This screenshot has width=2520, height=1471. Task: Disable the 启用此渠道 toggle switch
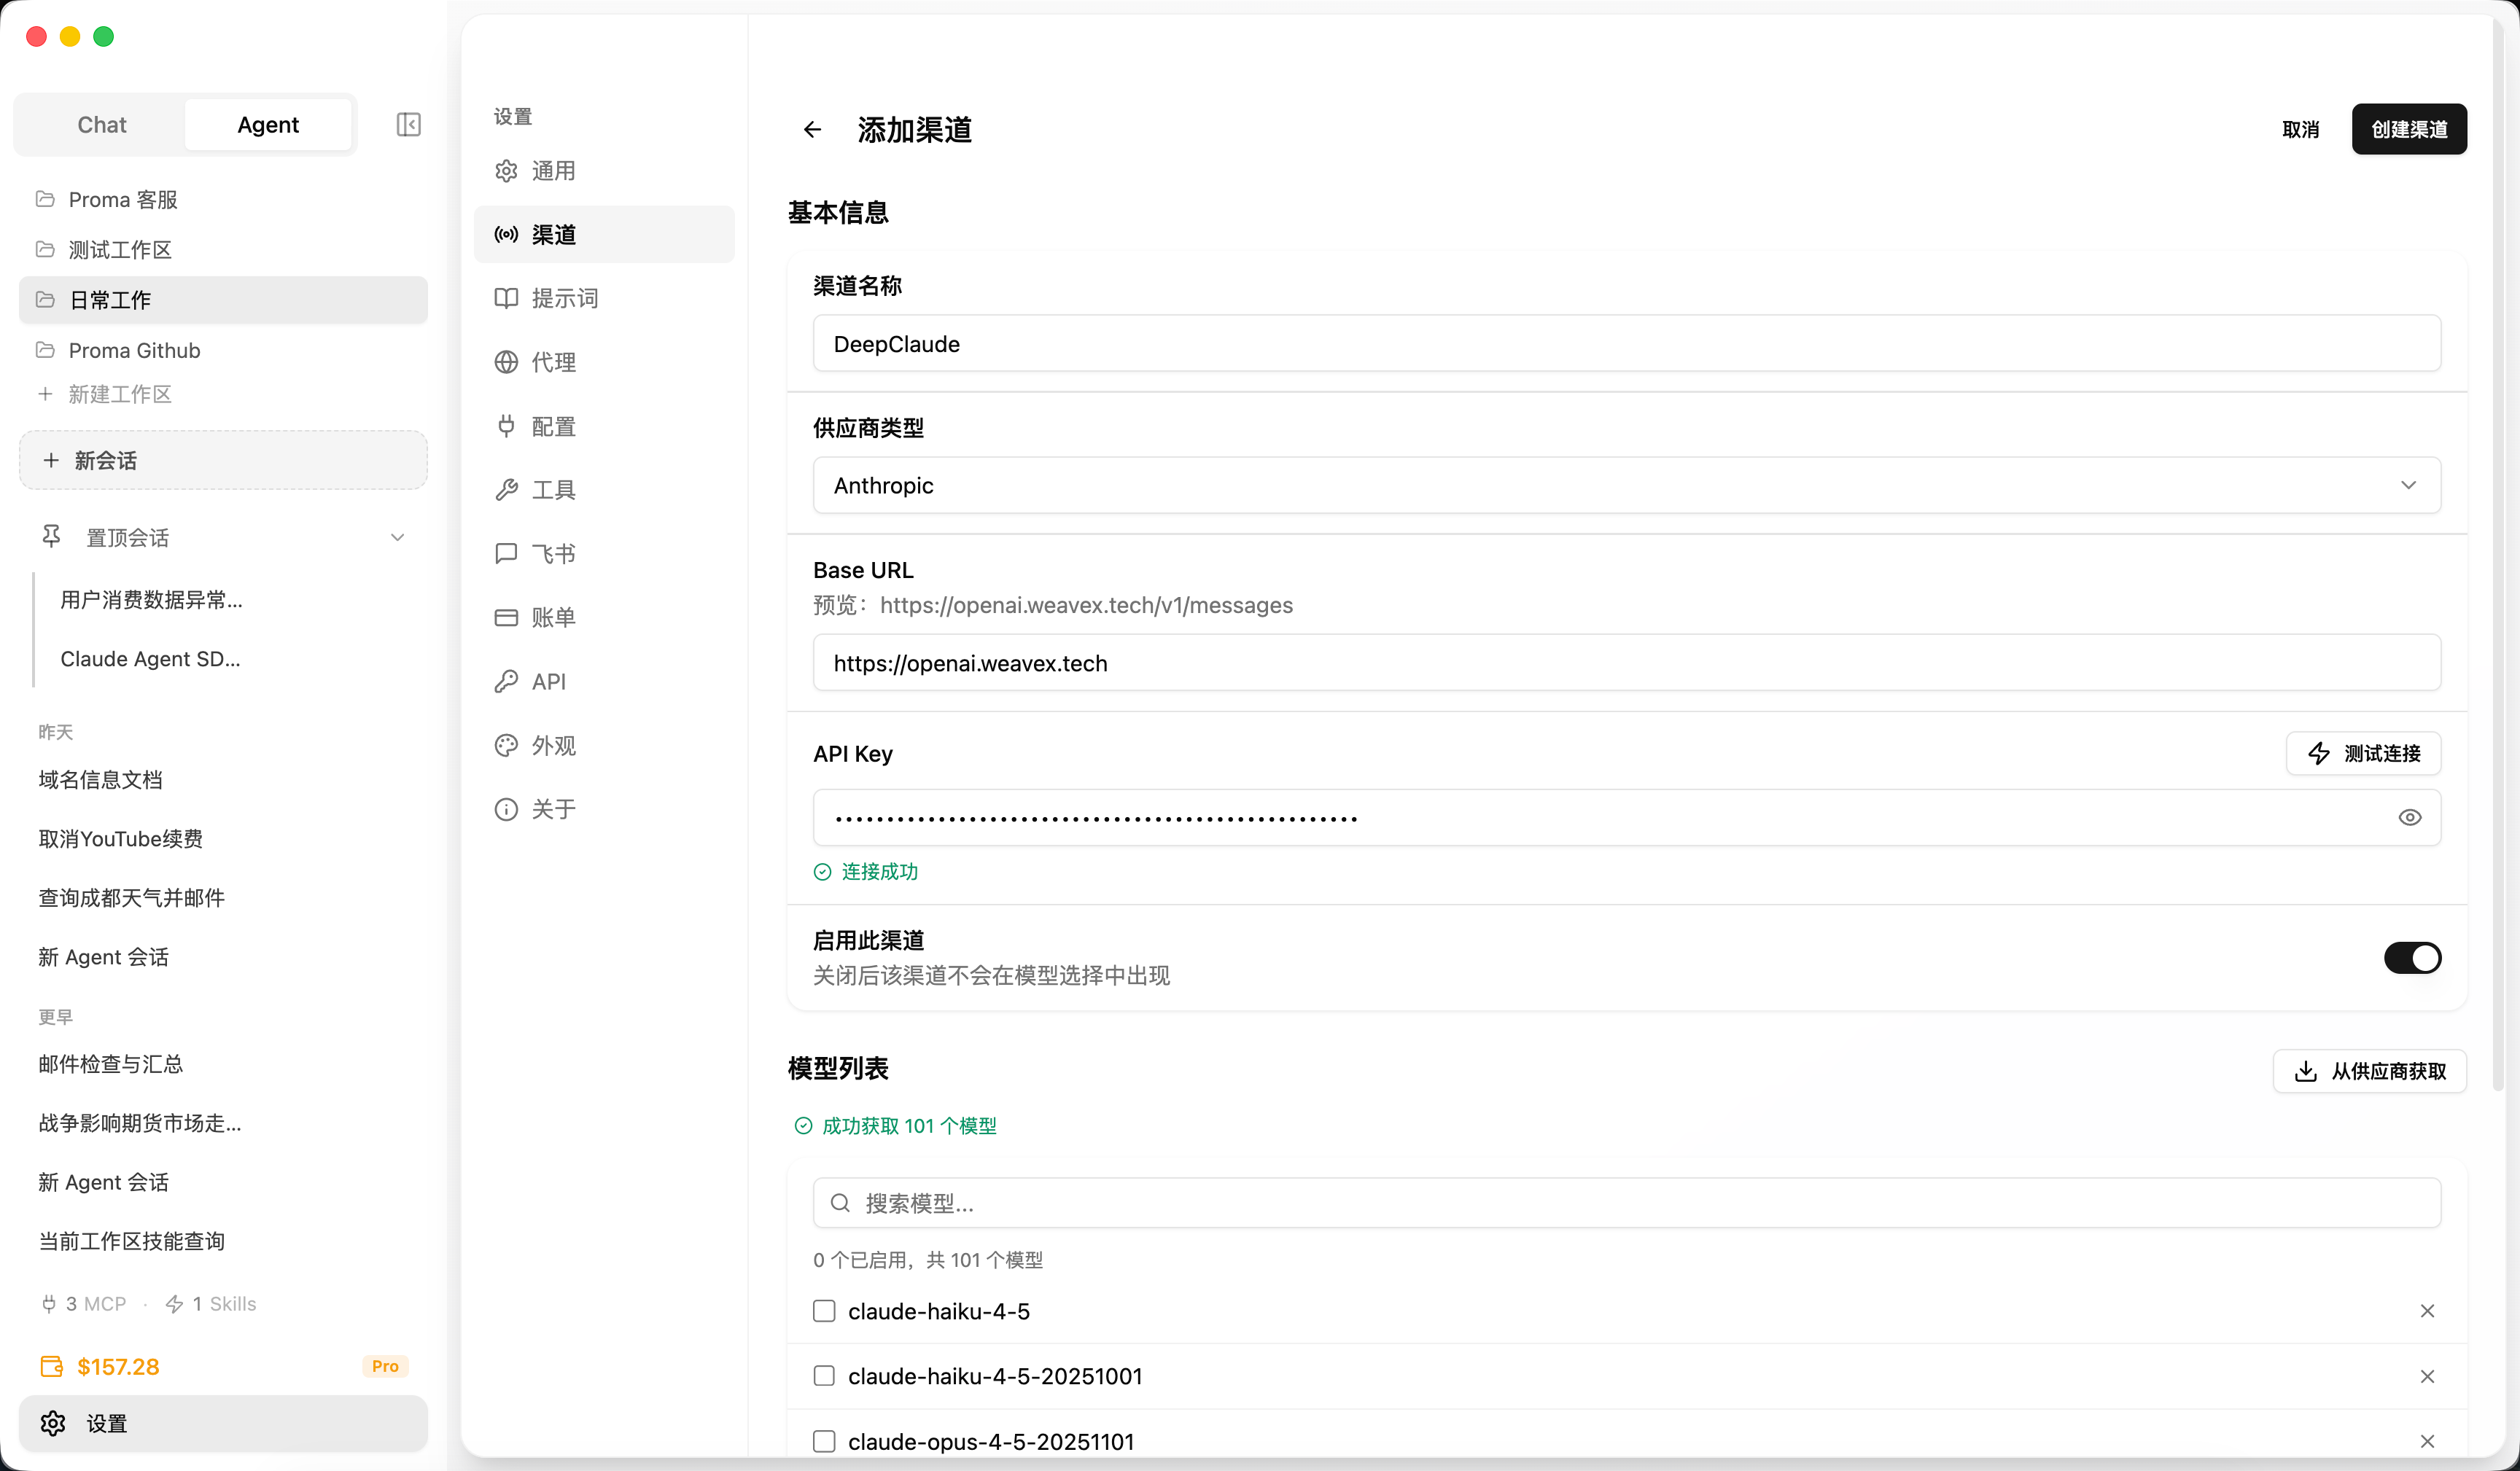[2412, 958]
